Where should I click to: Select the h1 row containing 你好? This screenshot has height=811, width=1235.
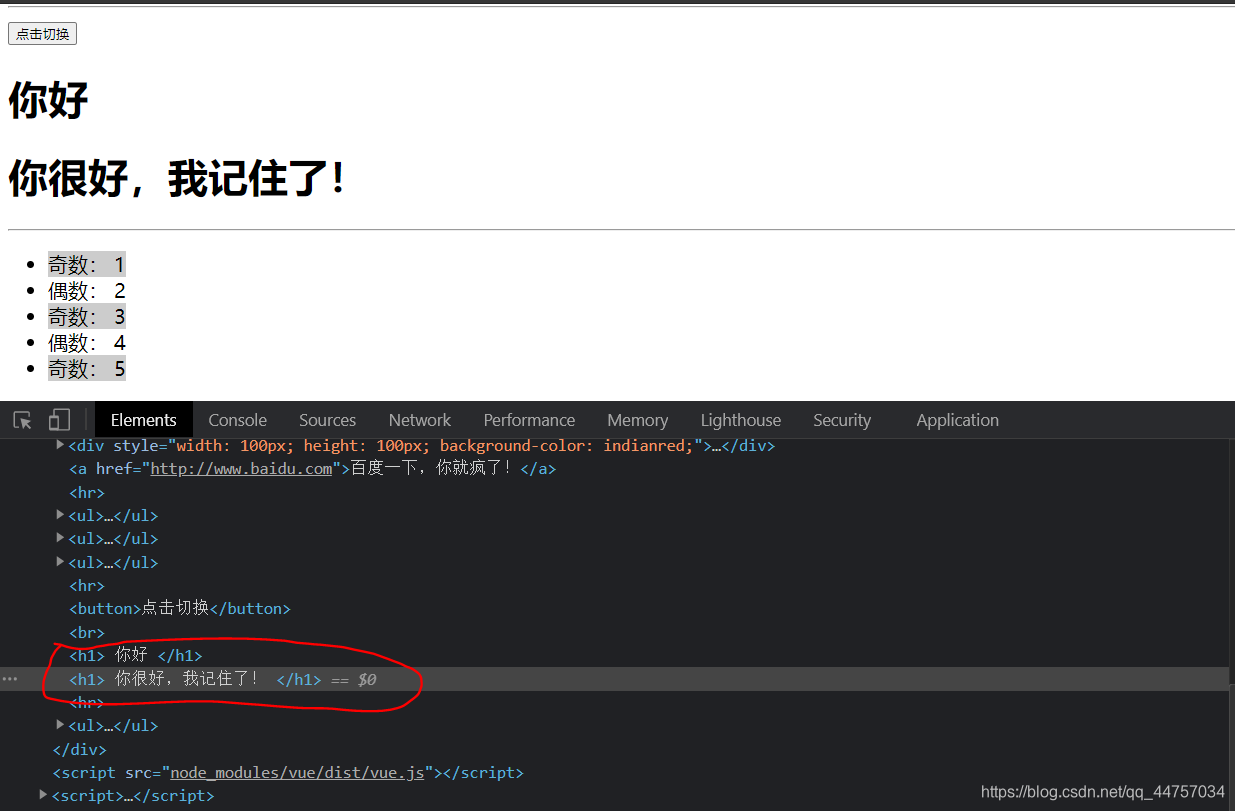pos(136,655)
